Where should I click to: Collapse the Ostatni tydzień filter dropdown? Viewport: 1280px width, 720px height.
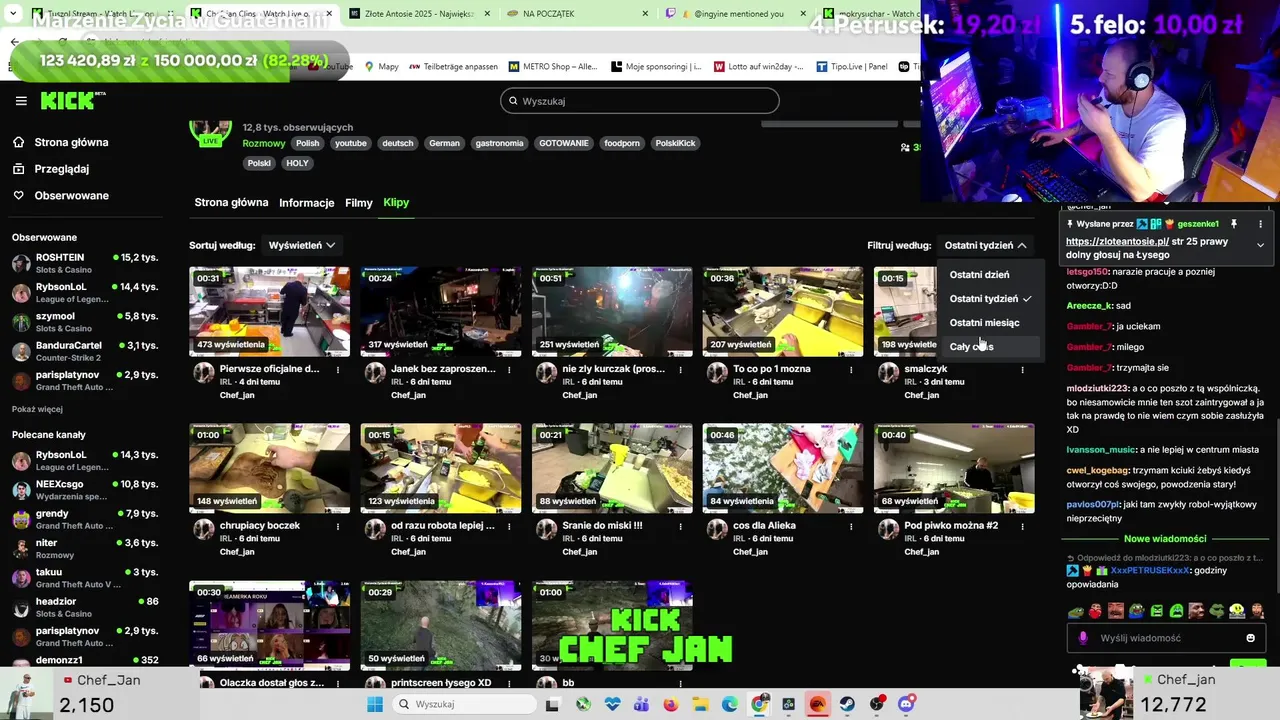(x=985, y=245)
